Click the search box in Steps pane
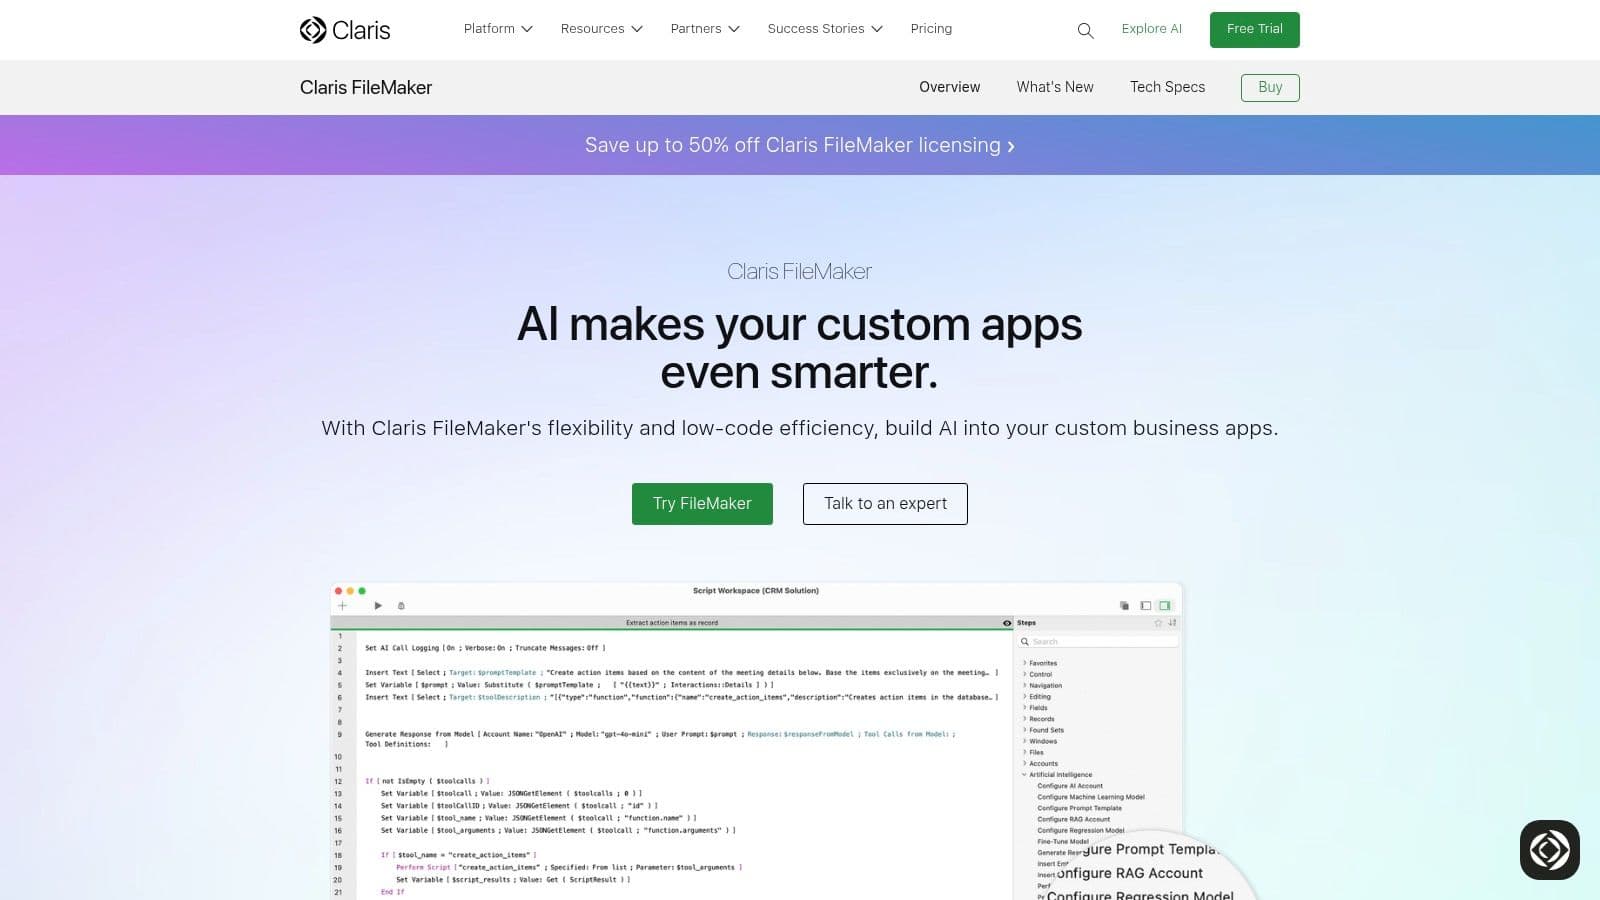Image resolution: width=1600 pixels, height=900 pixels. point(1098,641)
